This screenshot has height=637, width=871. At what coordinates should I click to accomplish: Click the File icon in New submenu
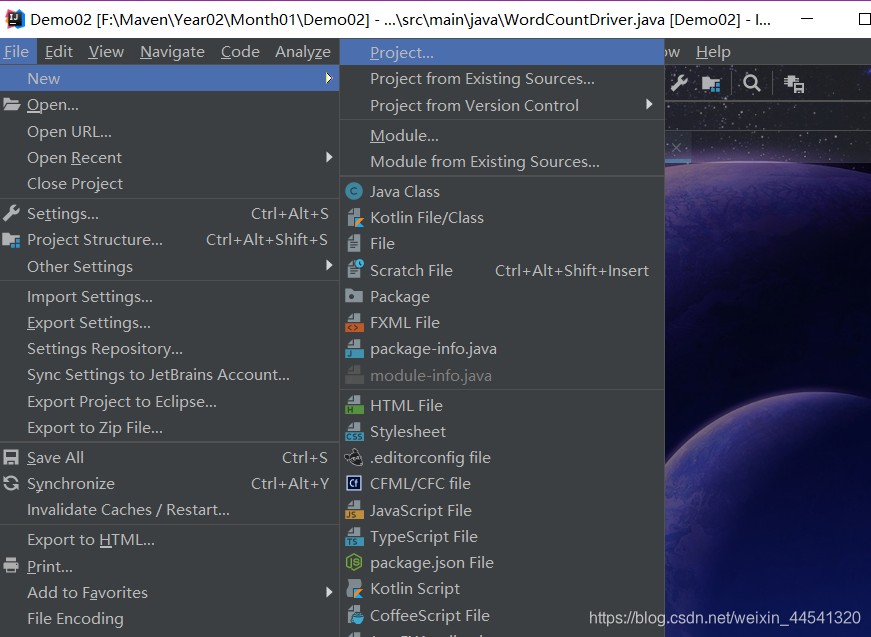pos(353,244)
